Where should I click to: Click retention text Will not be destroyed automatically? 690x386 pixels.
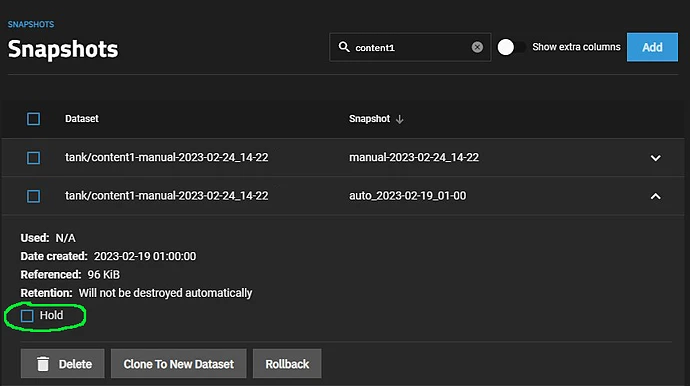click(165, 293)
